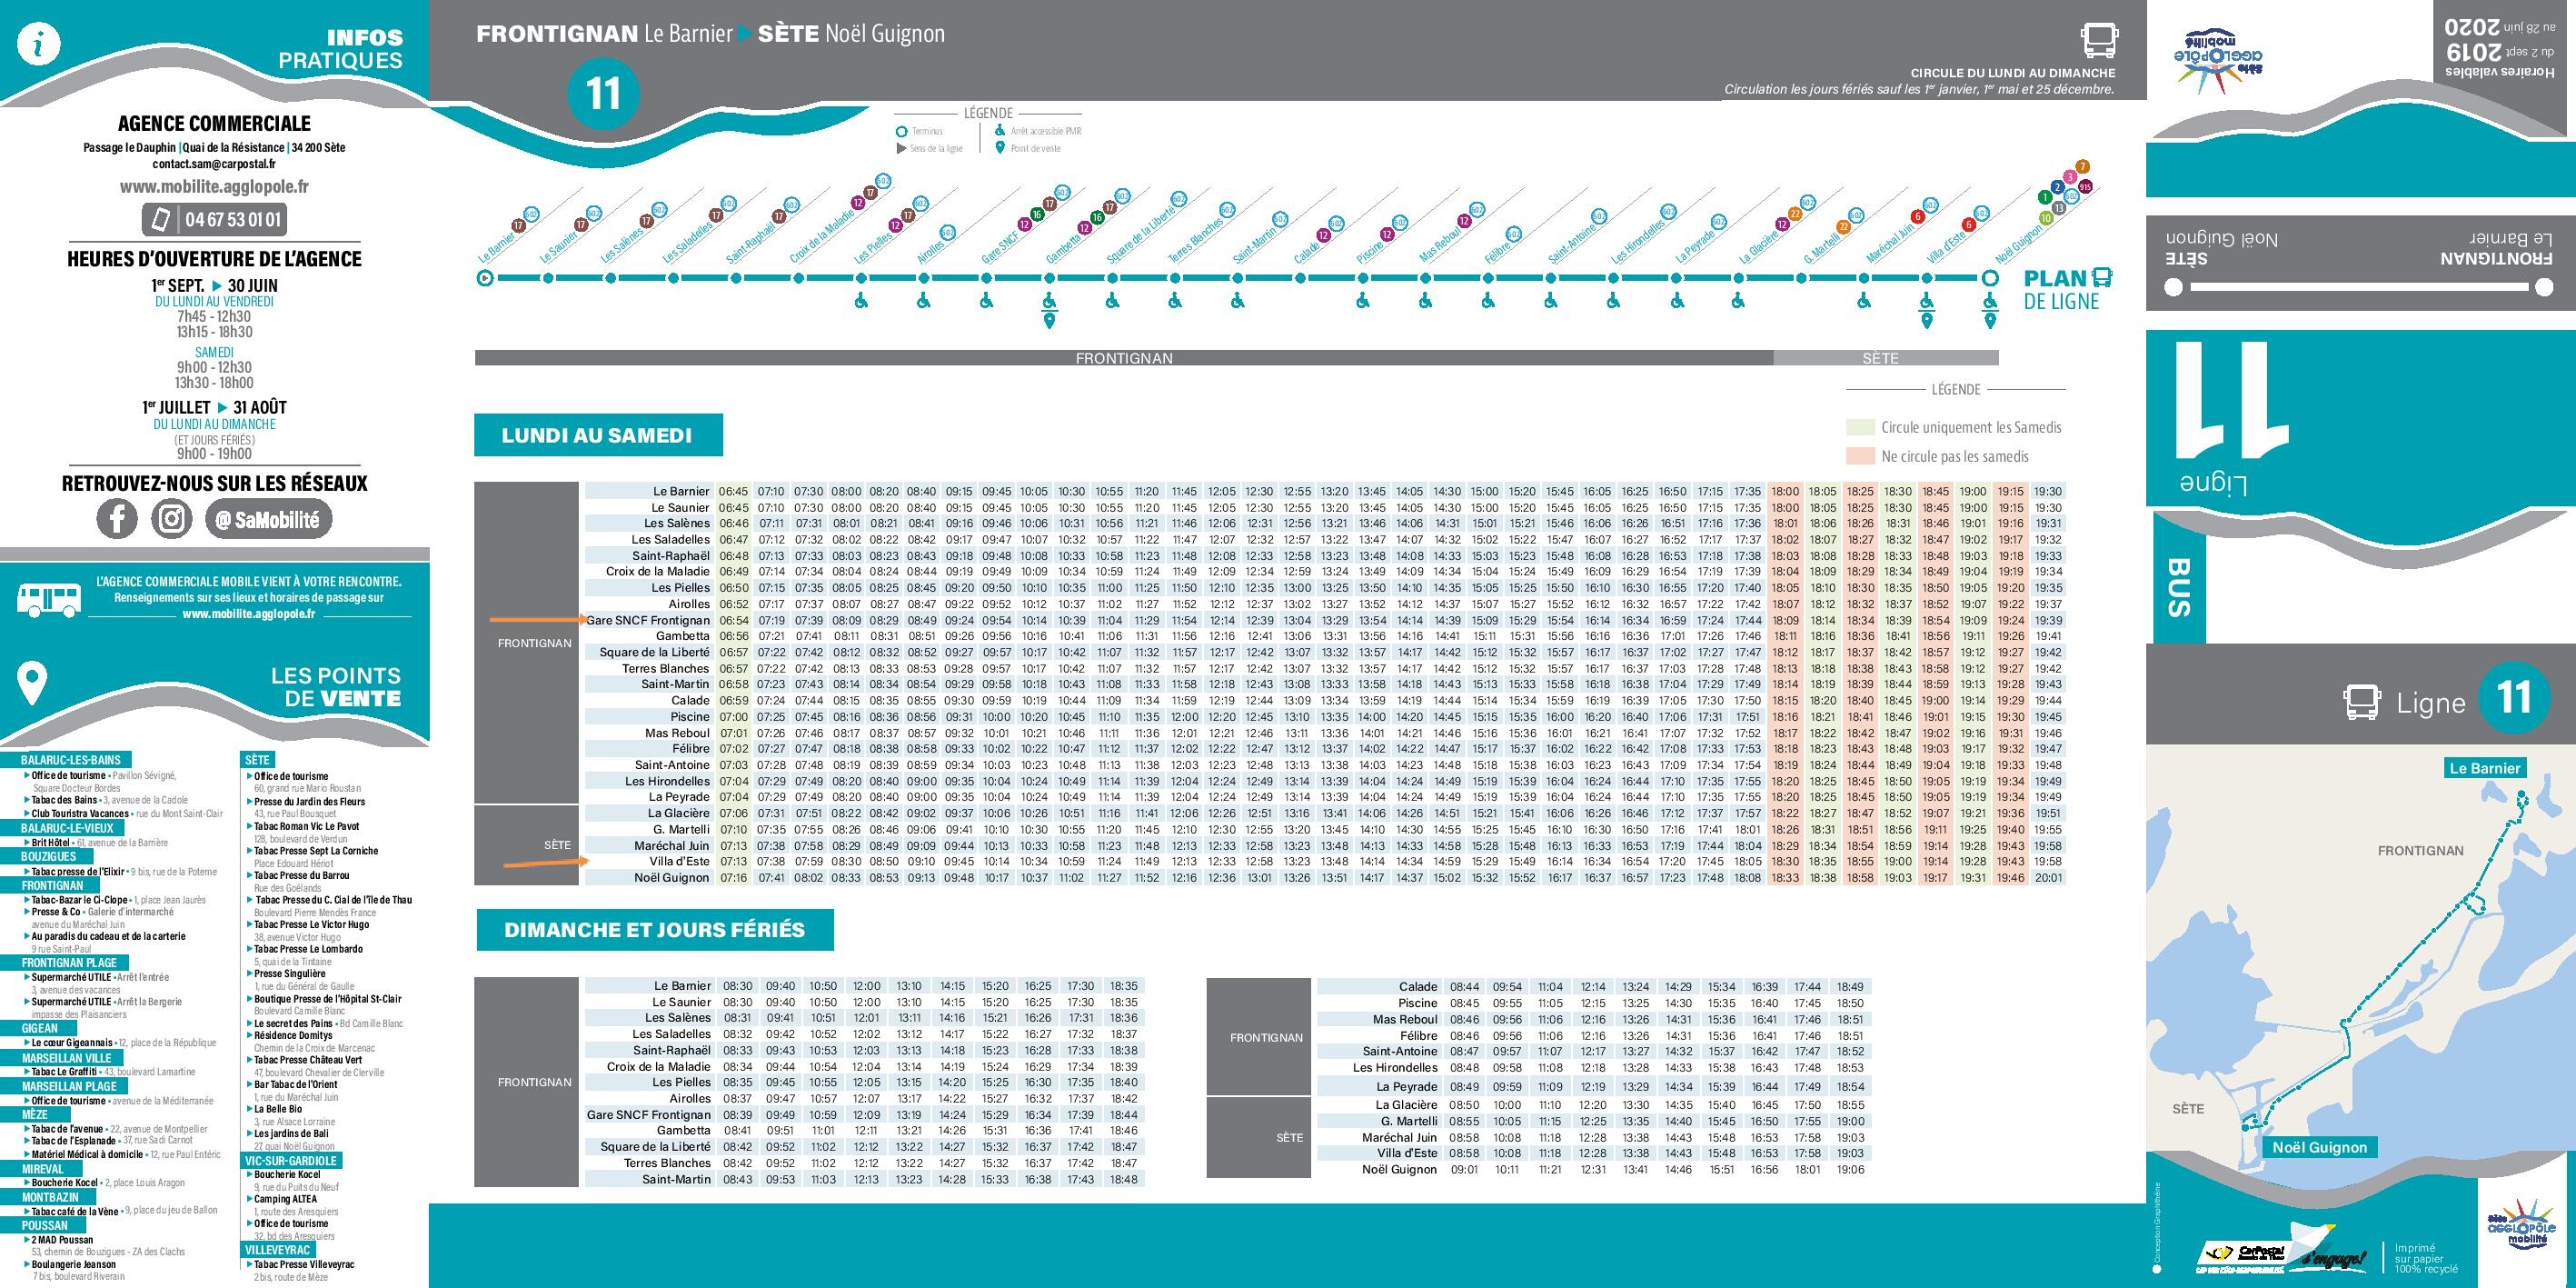2576x1288 pixels.
Task: Click the Vic-sur-Gardiole sales point heading
Action: pyautogui.click(x=292, y=1161)
